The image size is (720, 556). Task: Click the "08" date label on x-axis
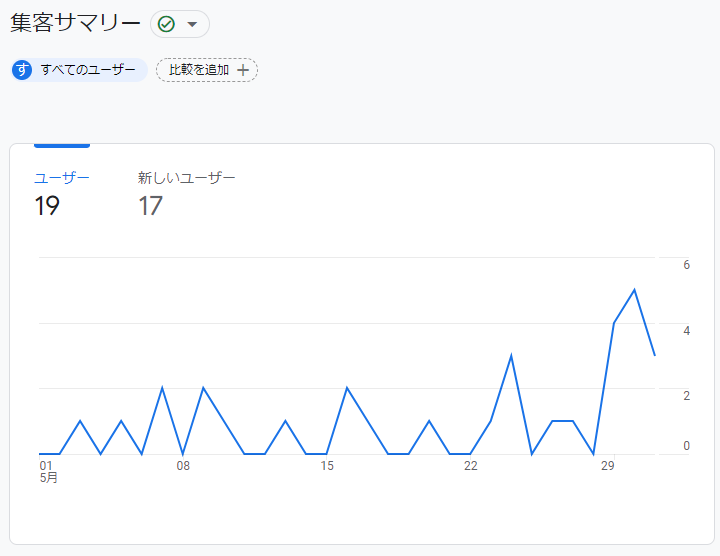coord(183,466)
